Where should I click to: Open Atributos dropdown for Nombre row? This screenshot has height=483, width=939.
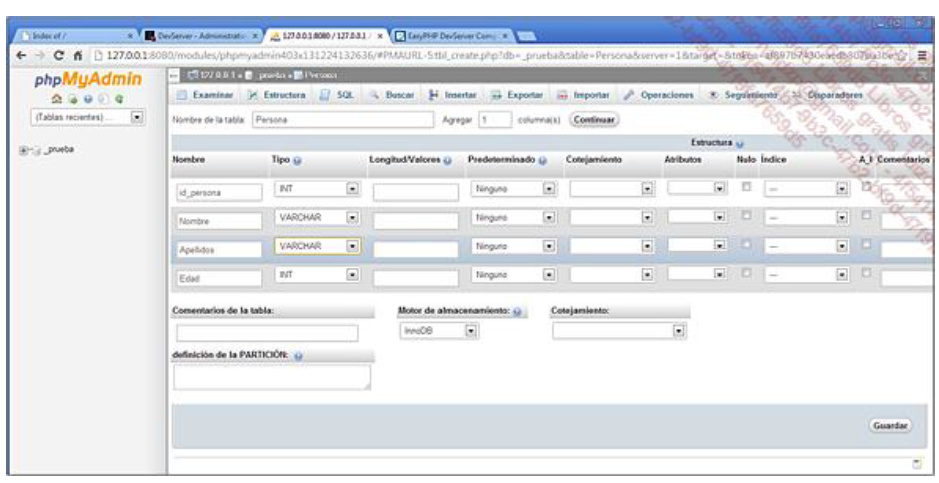point(697,217)
